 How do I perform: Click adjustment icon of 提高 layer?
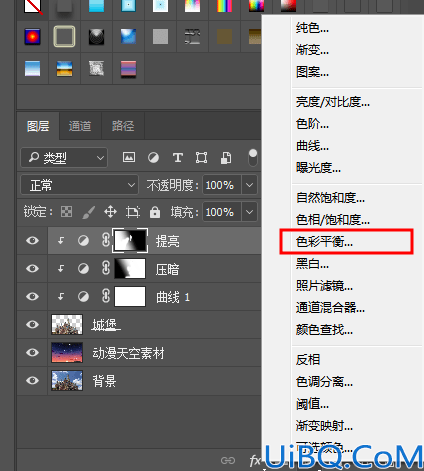[x=83, y=240]
